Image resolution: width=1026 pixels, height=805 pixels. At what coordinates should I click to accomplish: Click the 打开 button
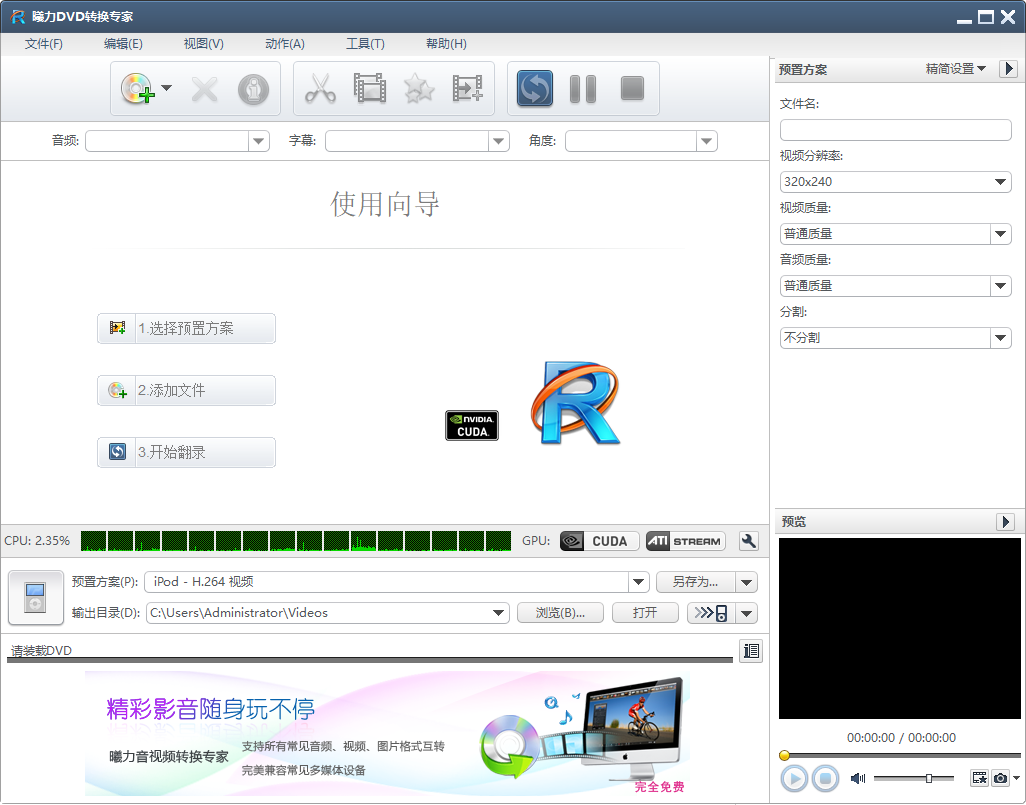coord(645,613)
